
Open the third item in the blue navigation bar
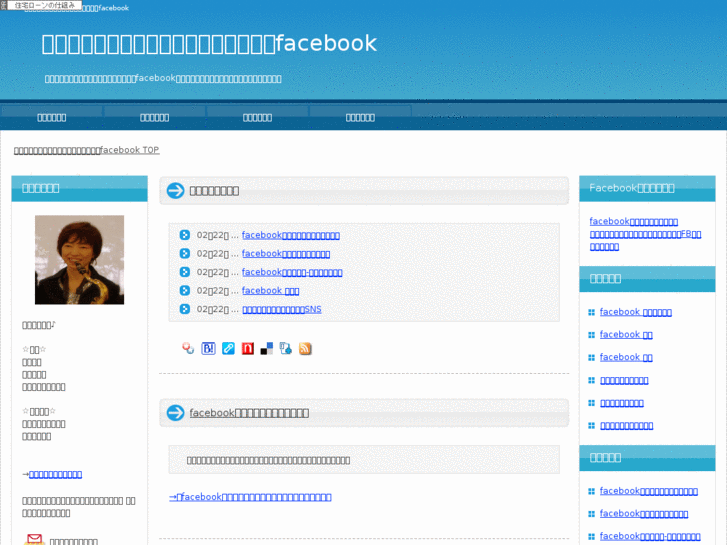(x=257, y=117)
